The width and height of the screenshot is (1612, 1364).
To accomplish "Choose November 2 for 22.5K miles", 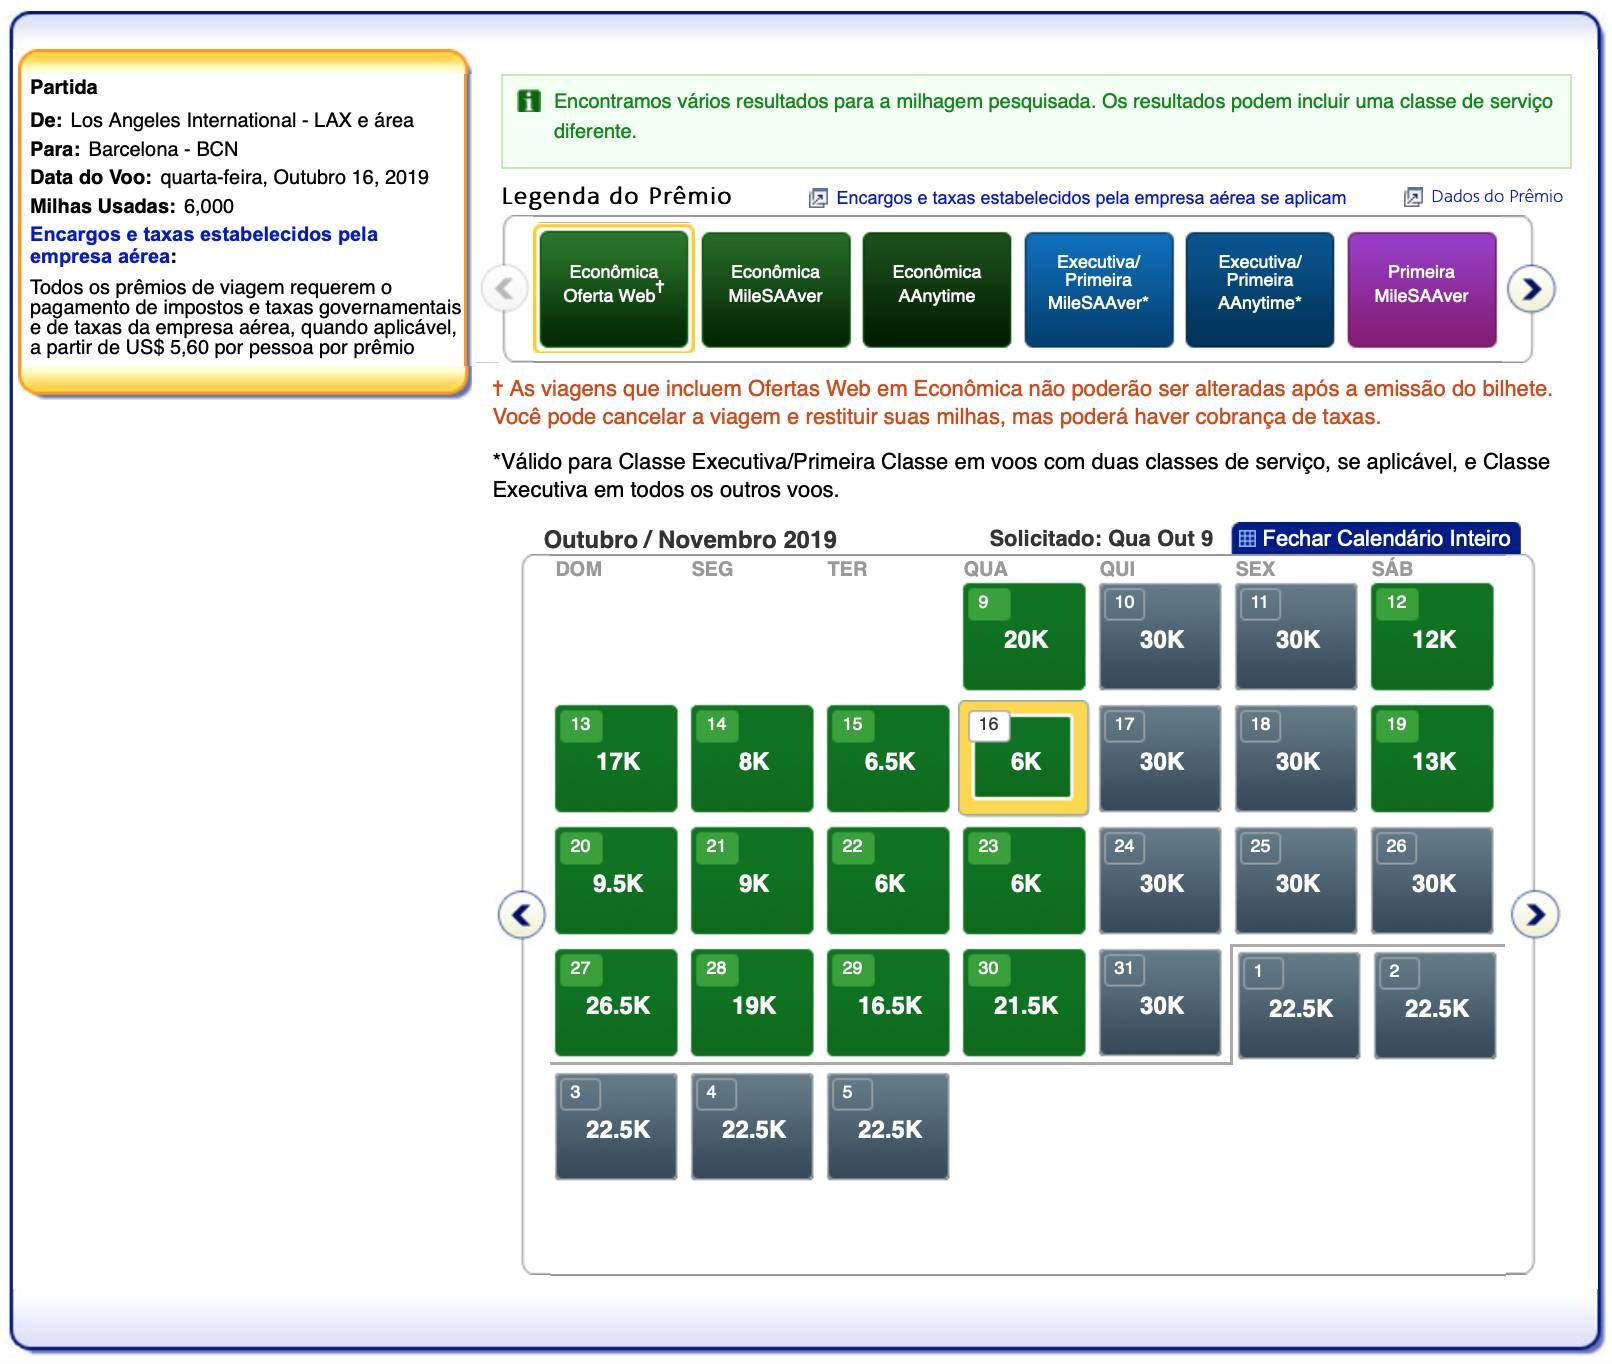I will [x=1435, y=1006].
